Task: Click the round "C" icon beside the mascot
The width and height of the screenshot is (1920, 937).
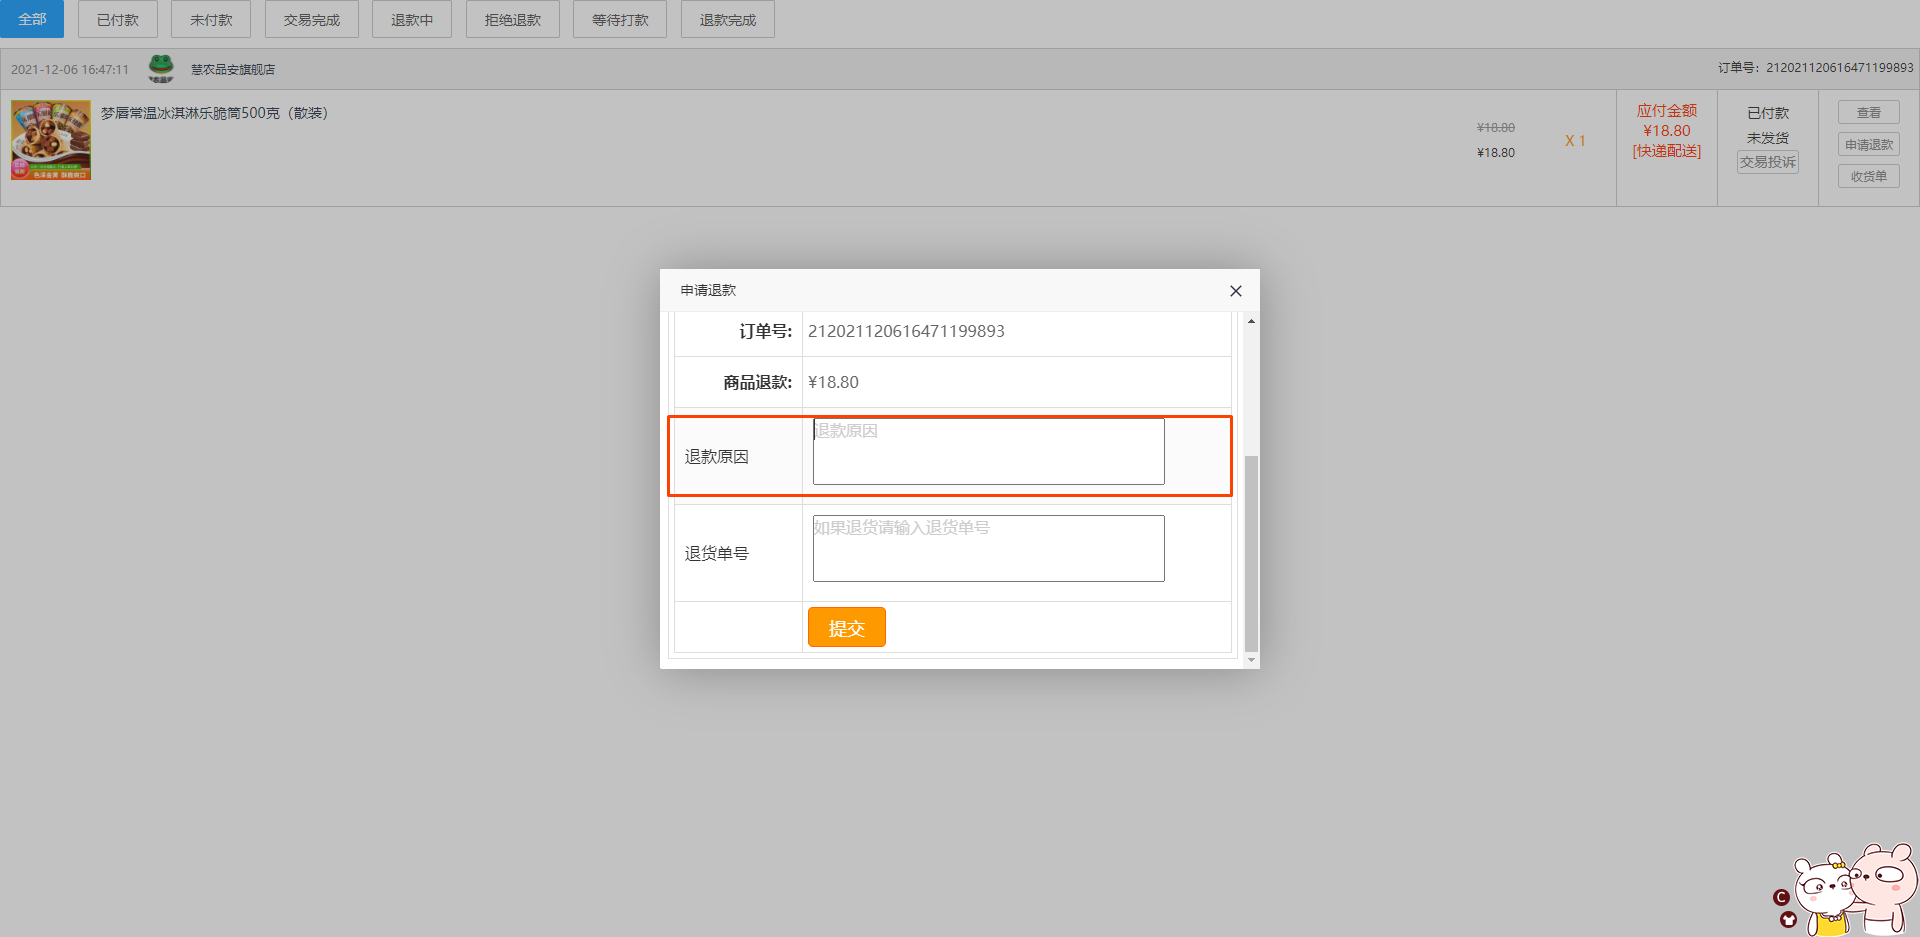Action: 1781,897
